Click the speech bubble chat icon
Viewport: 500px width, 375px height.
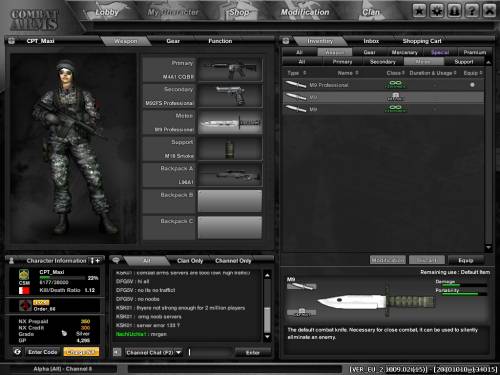click(116, 260)
